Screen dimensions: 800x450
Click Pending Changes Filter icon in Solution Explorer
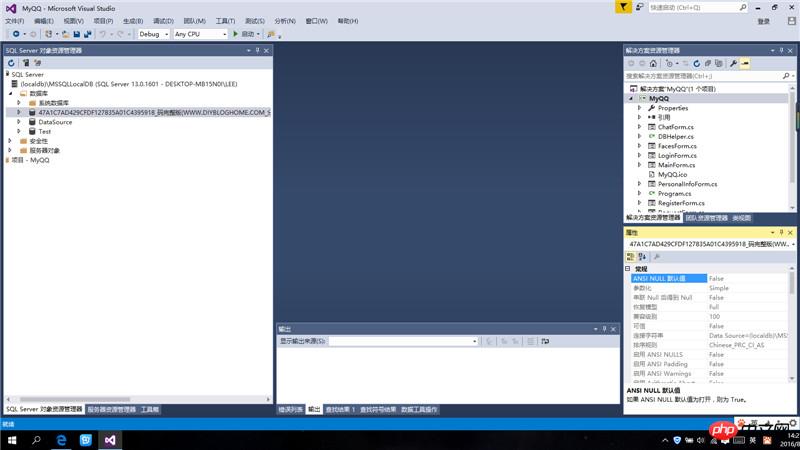click(x=669, y=63)
